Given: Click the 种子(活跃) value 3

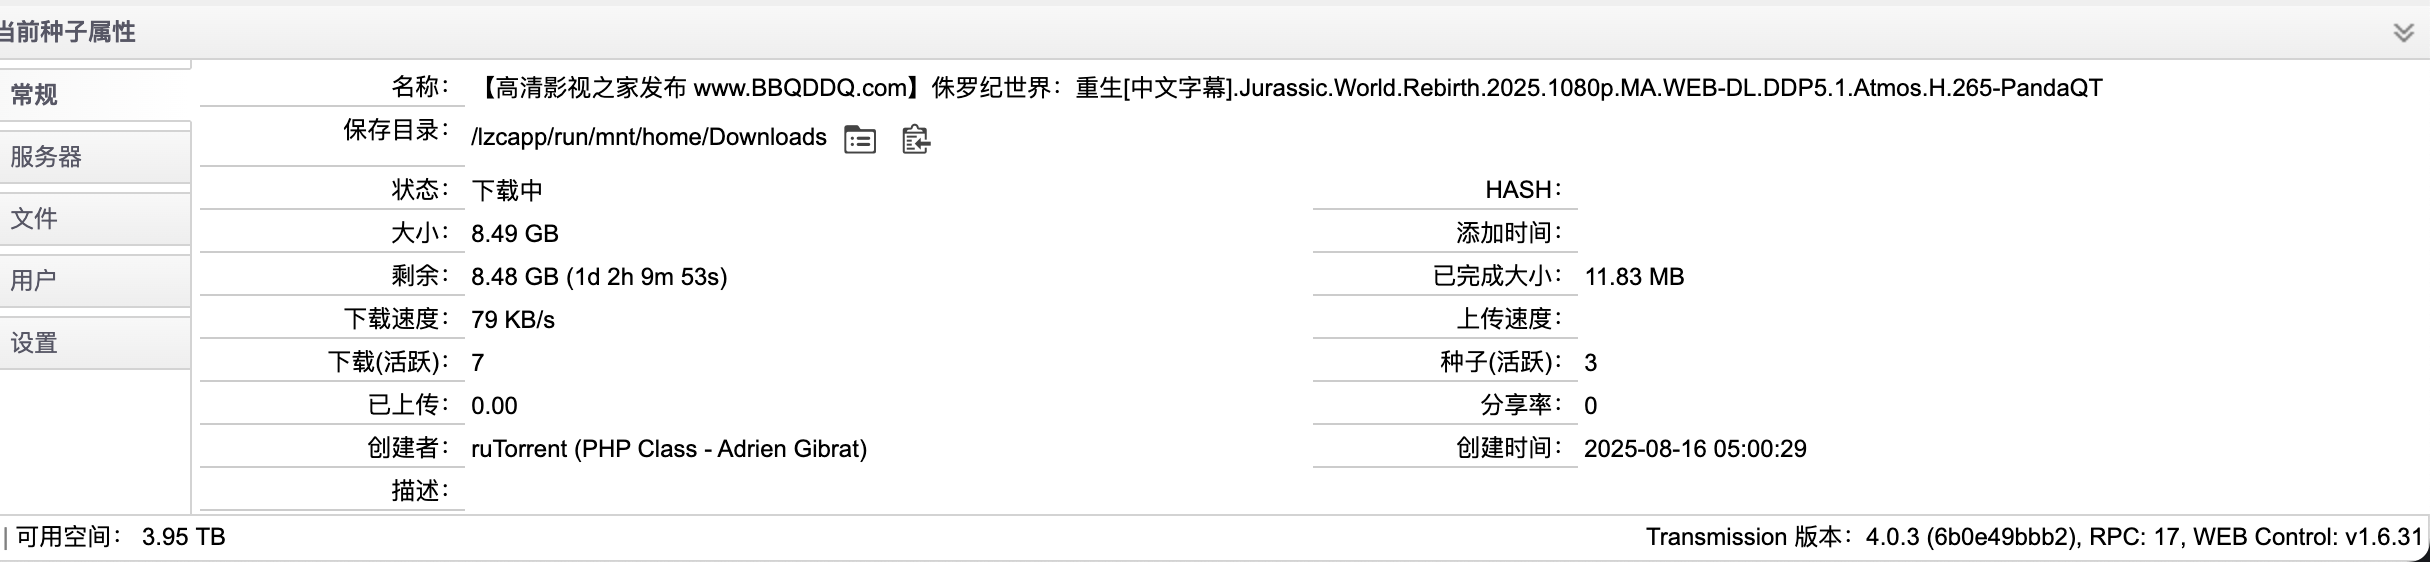Looking at the screenshot, I should pyautogui.click(x=1591, y=362).
